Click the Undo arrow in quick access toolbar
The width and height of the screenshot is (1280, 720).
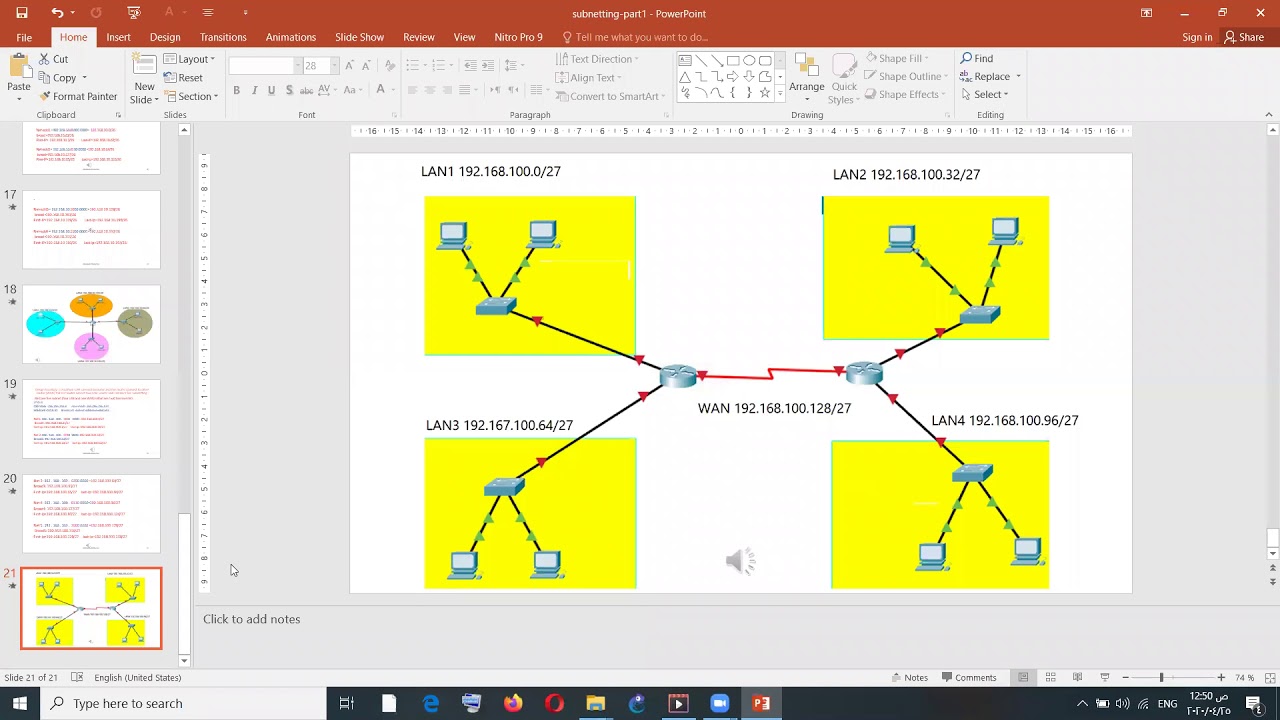58,13
